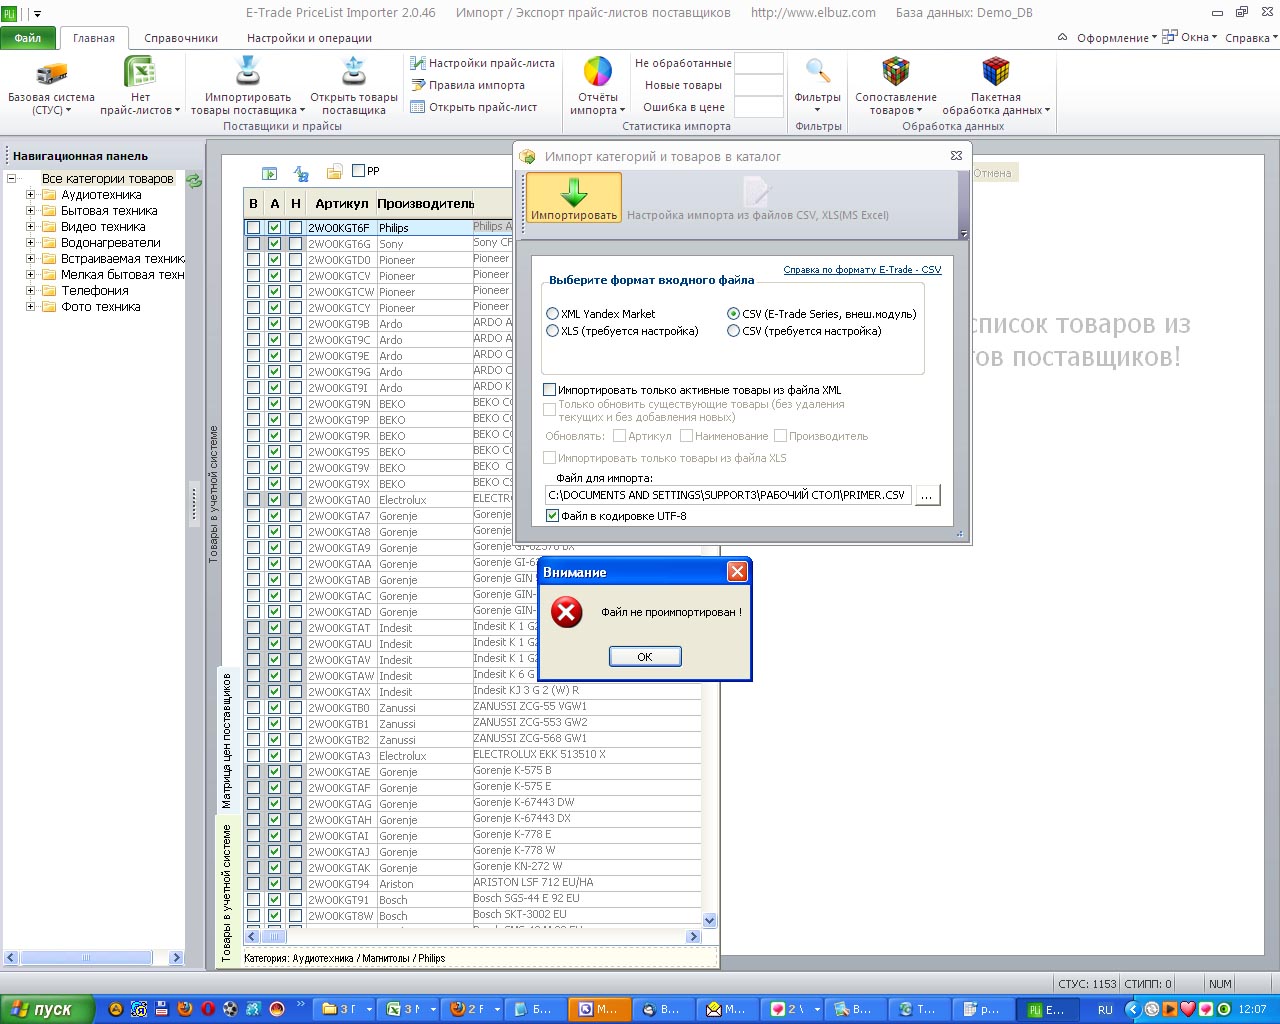1280x1024 pixels.
Task: Expand the Телефония tree node
Action: [x=31, y=291]
